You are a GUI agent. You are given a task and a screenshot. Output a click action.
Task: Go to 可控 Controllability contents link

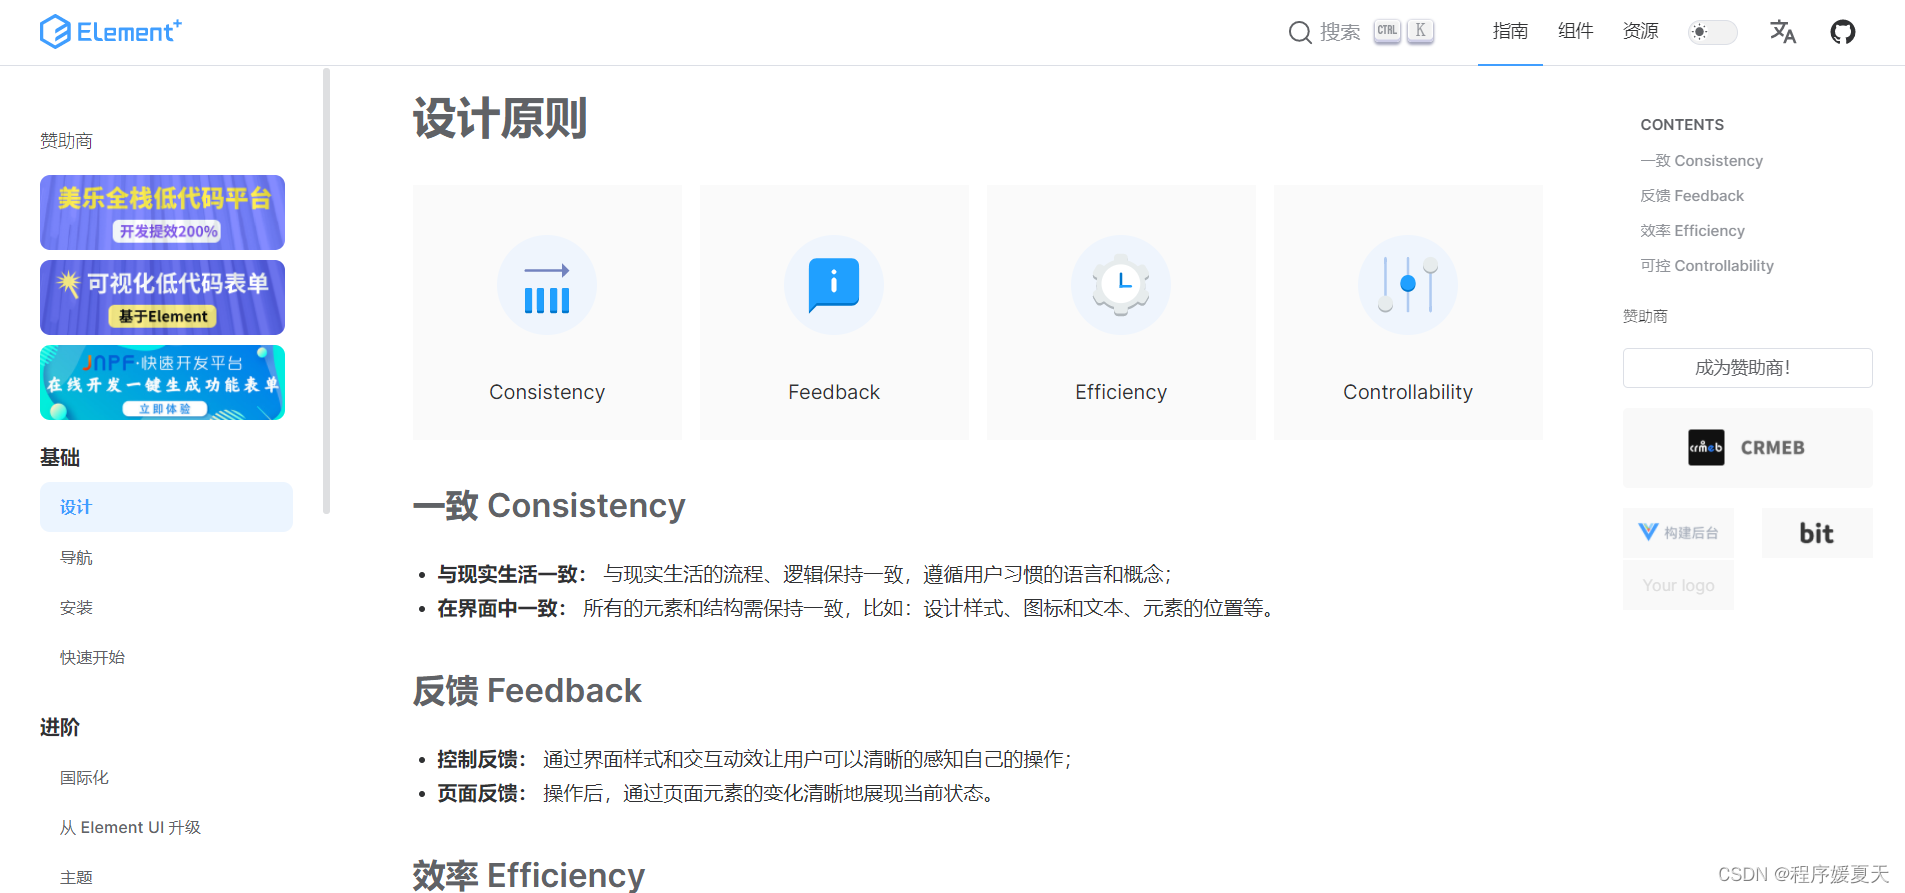pos(1706,266)
